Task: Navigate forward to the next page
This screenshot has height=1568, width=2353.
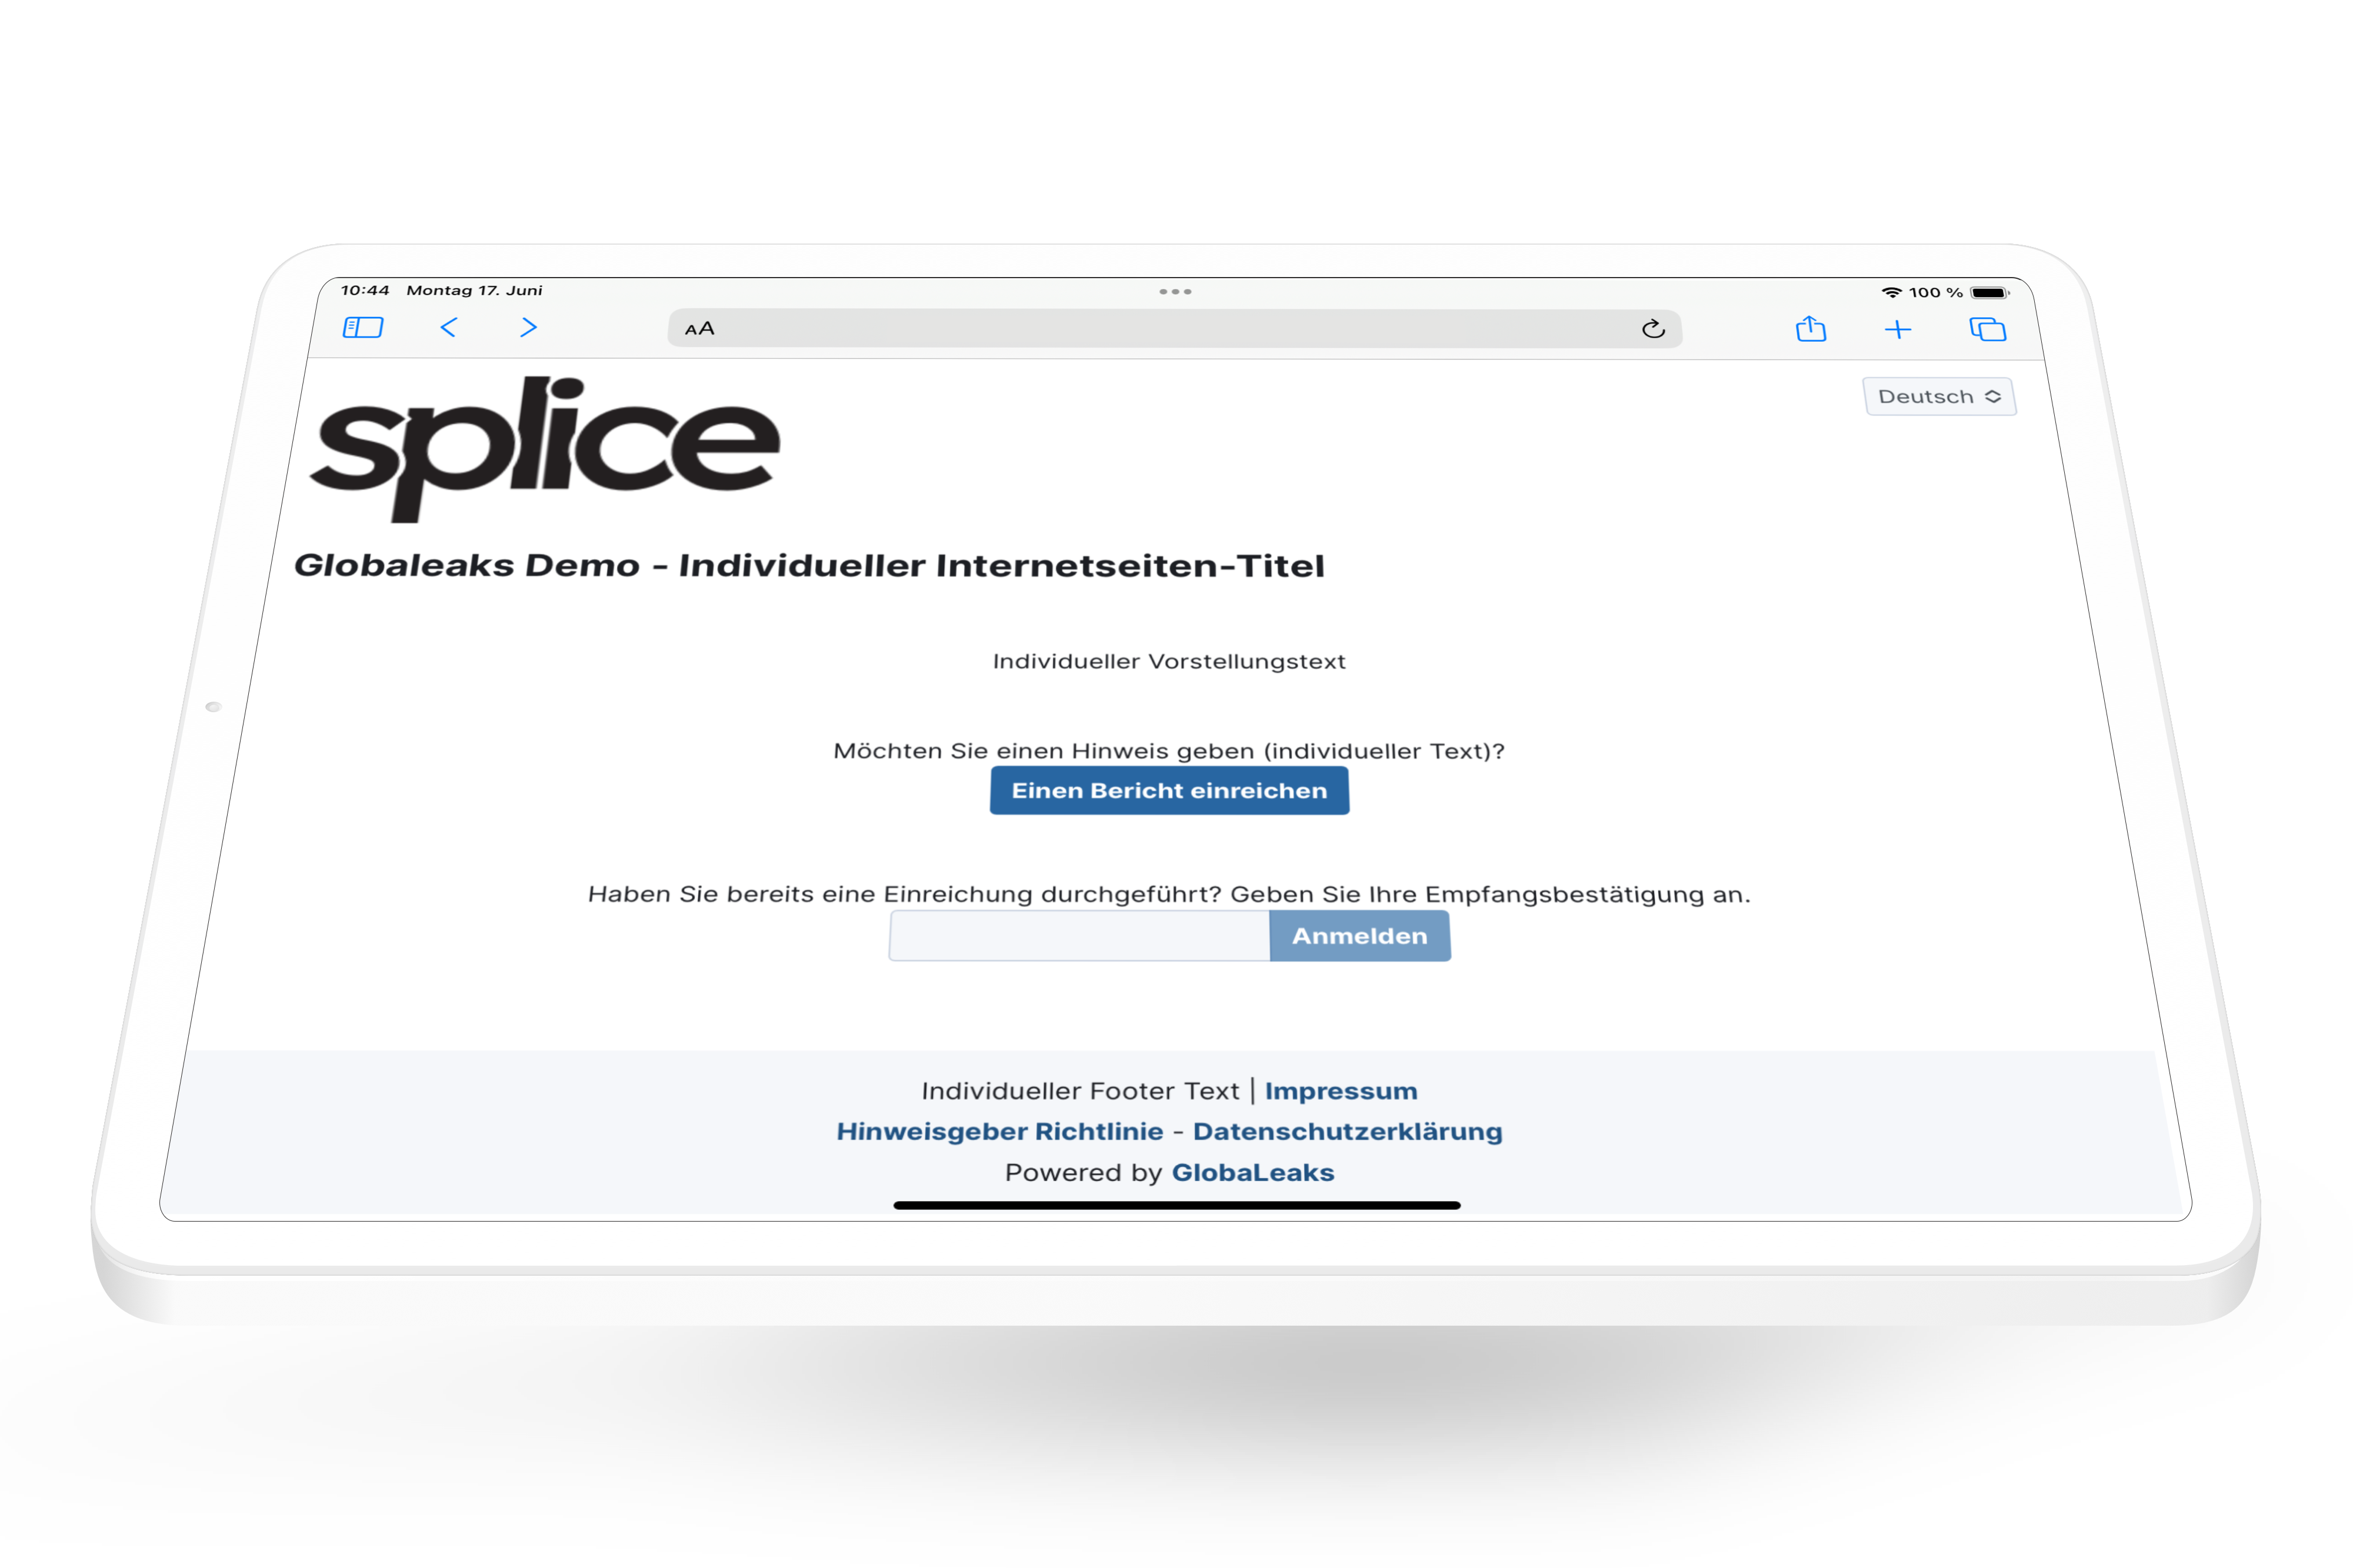Action: point(528,328)
